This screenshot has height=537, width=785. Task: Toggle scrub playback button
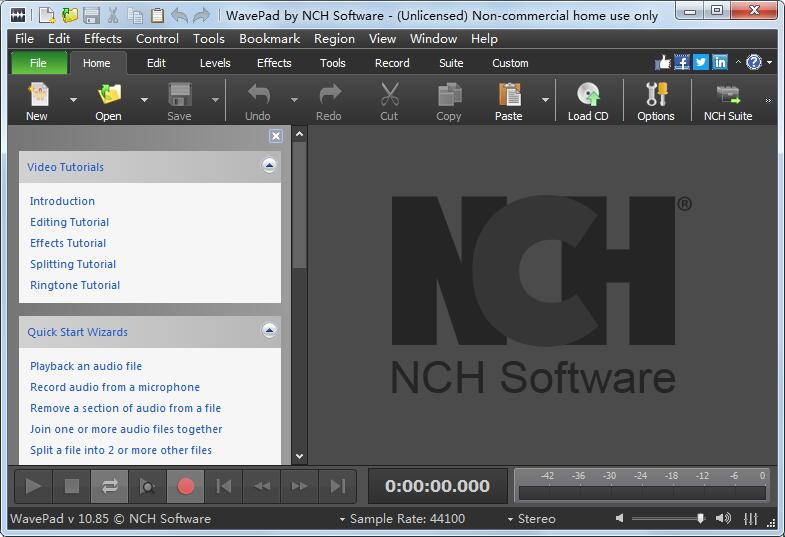click(147, 486)
